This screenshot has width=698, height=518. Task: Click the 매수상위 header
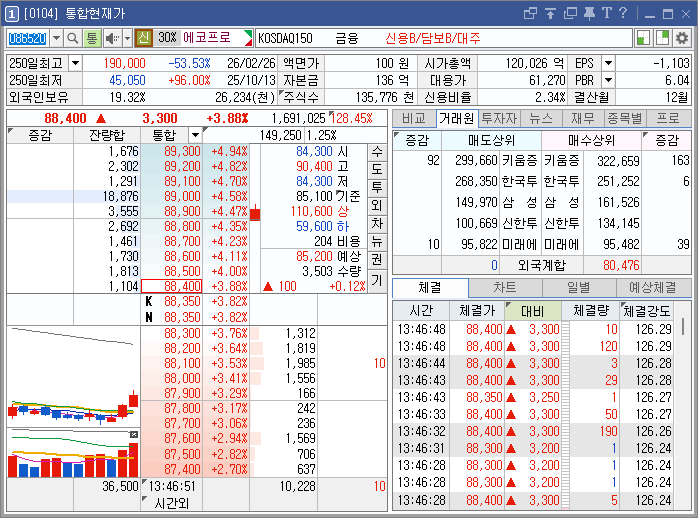click(591, 141)
